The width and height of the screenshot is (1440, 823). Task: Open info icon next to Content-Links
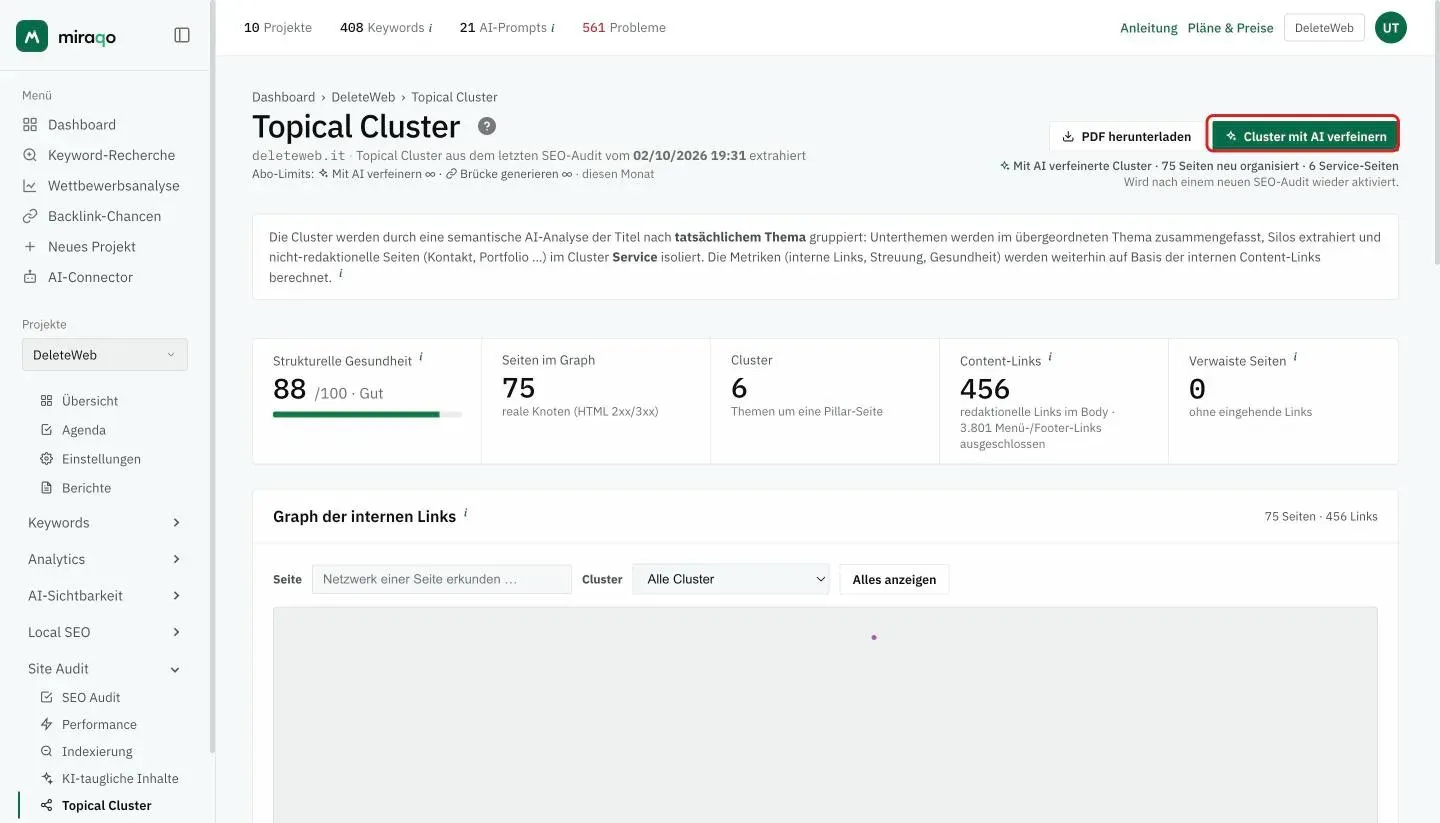[1050, 357]
